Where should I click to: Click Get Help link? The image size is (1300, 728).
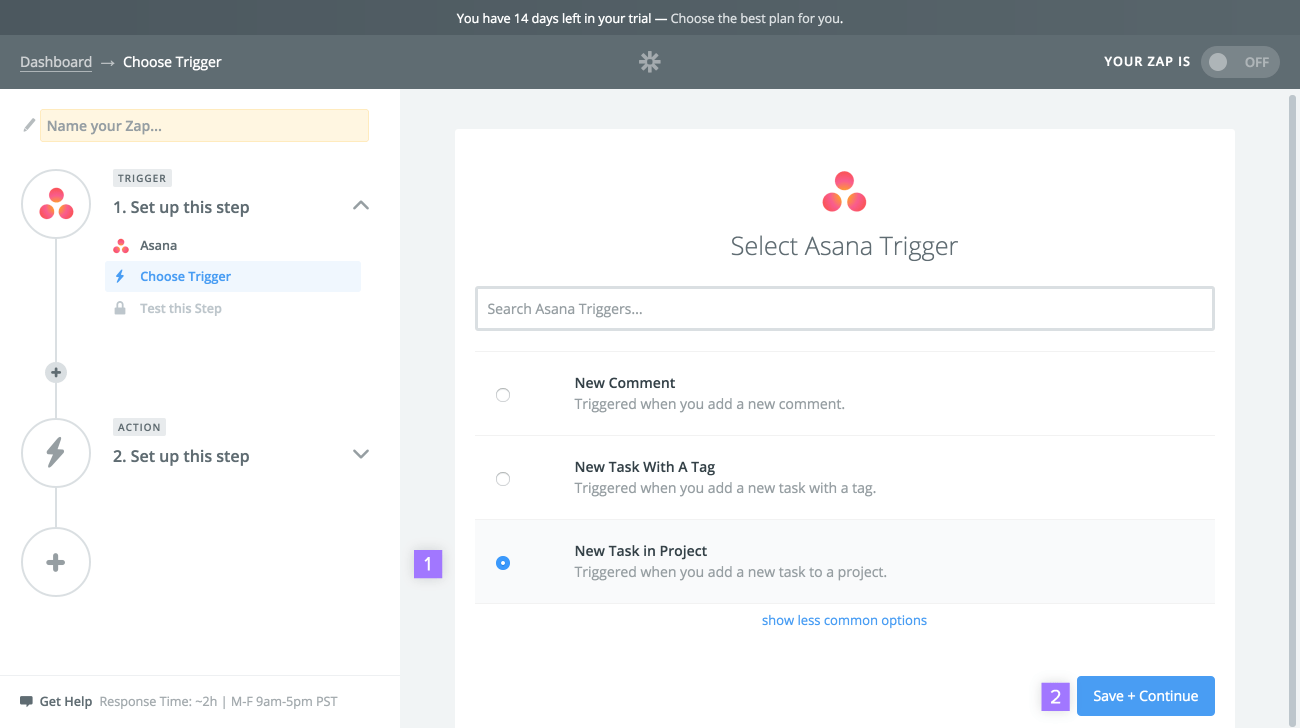[x=66, y=702]
